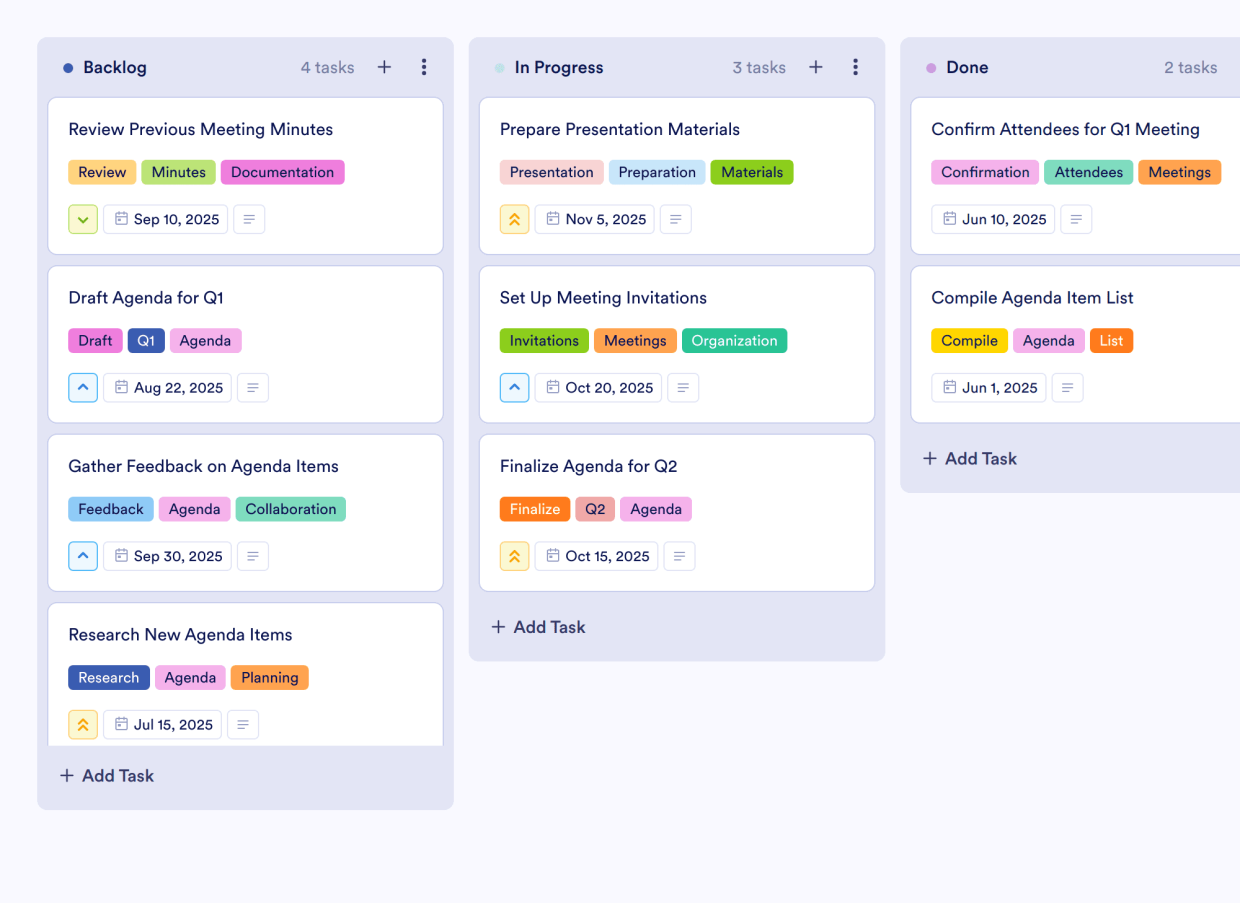Viewport: 1240px width, 903px height.
Task: Open highest priority indicator on Research New Agenda Items
Action: (x=83, y=725)
